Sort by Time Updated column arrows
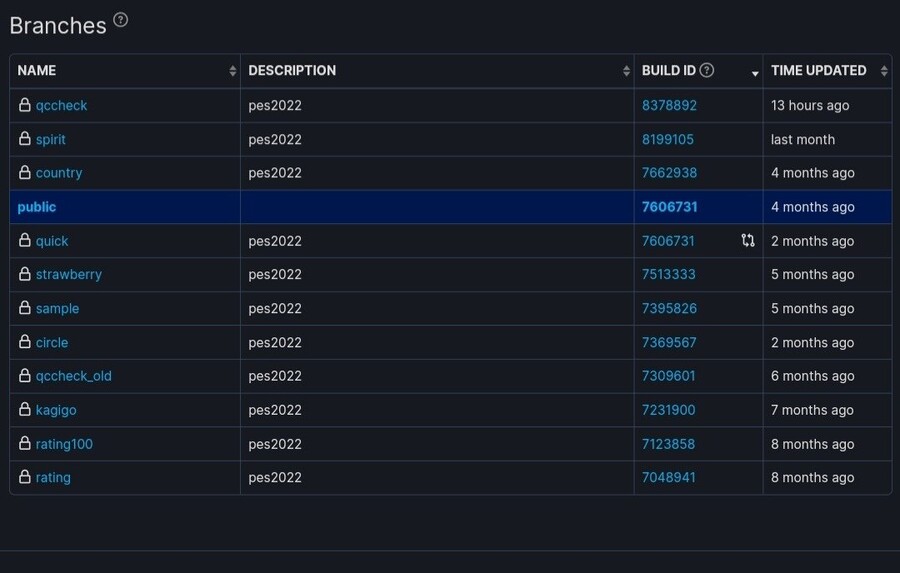This screenshot has height=573, width=900. click(x=884, y=71)
